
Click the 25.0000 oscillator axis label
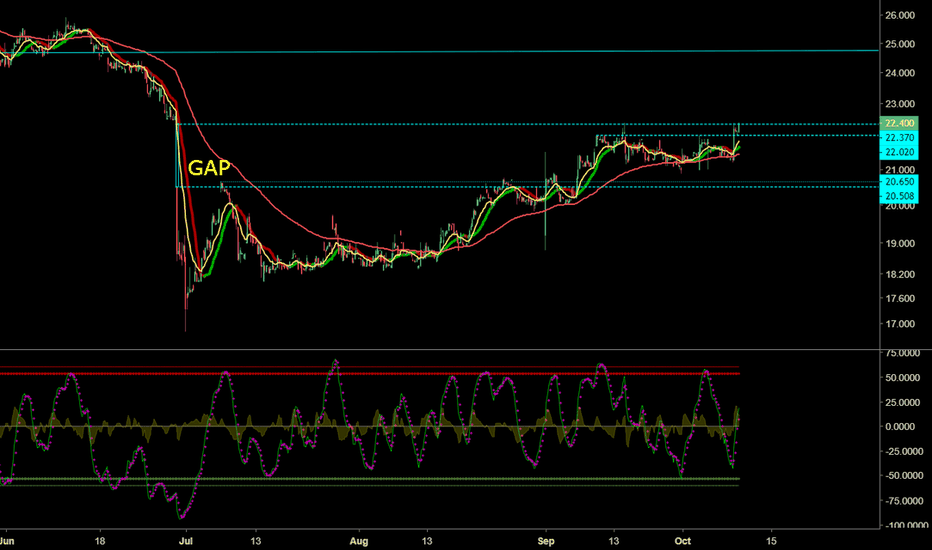[902, 403]
